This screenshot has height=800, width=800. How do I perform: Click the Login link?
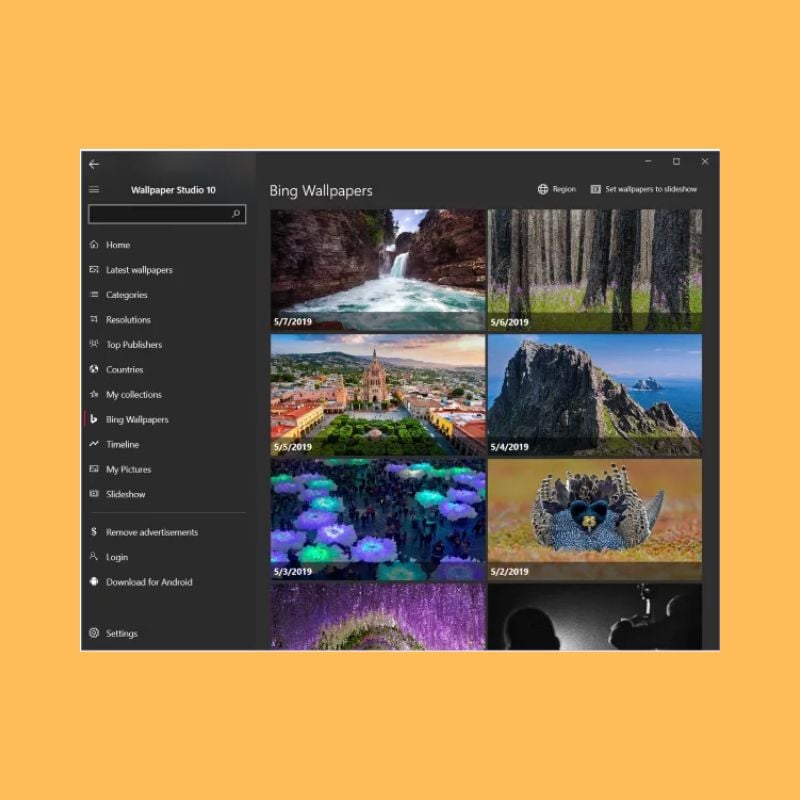(x=117, y=557)
